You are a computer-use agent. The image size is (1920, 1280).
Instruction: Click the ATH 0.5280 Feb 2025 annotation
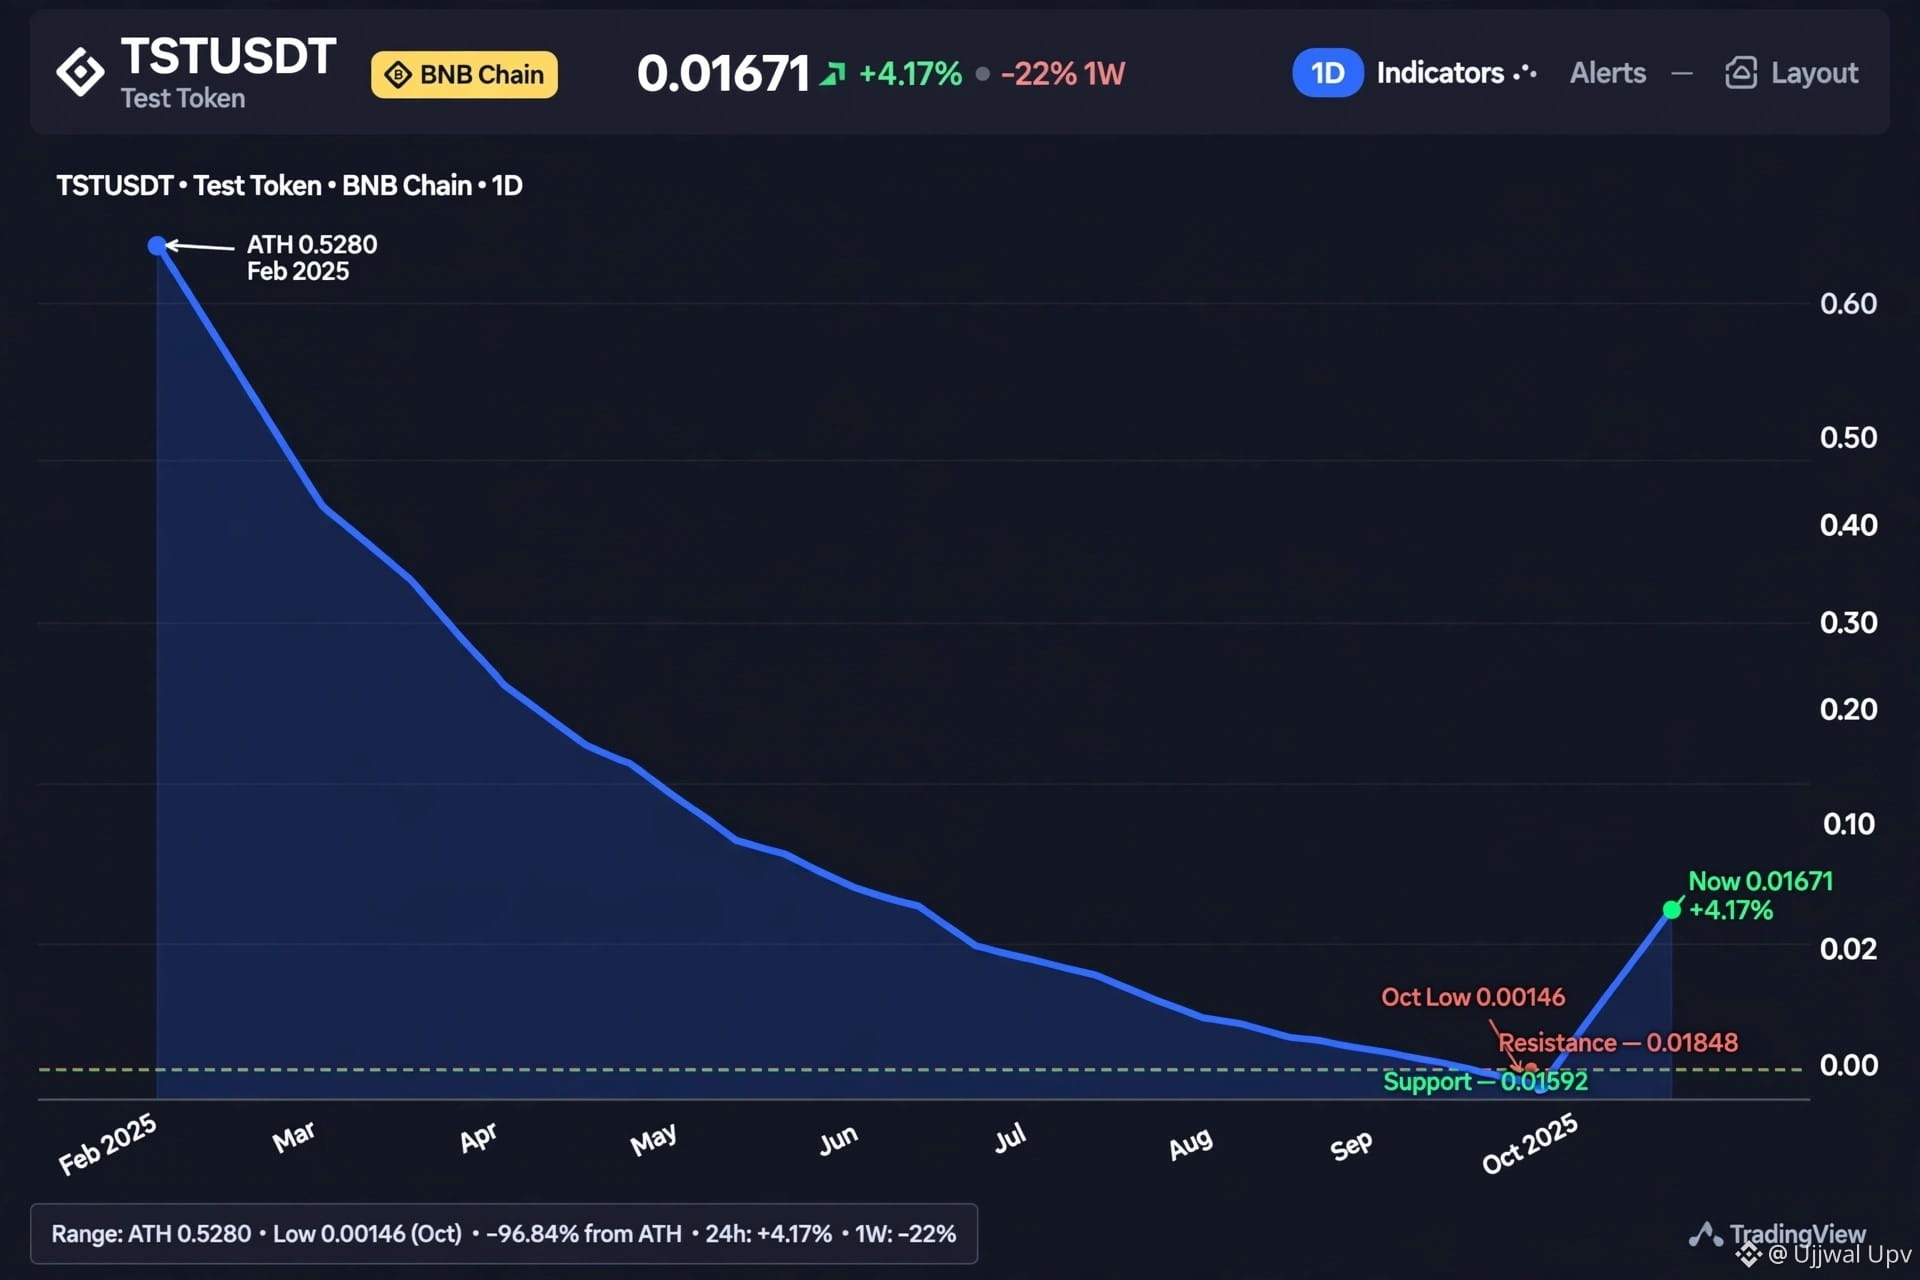point(312,258)
